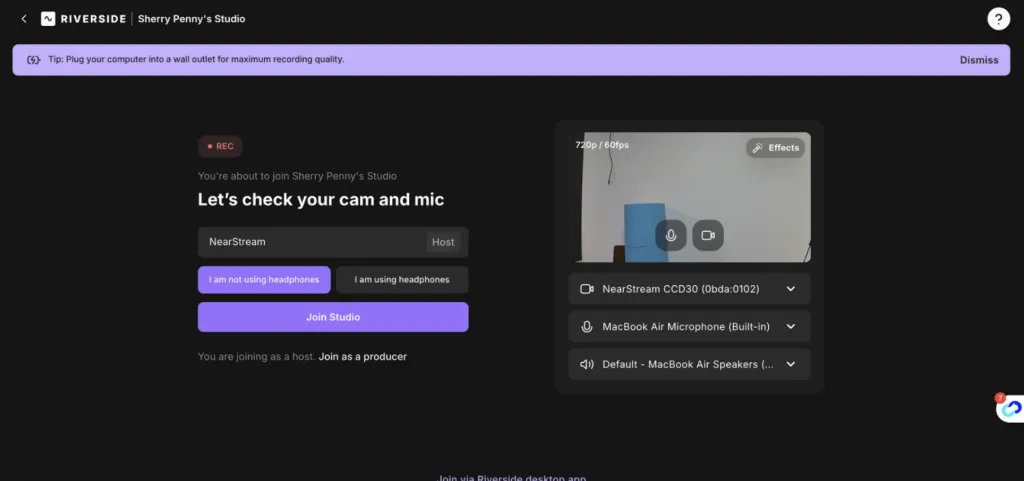Click the Host badge in the name field
Screen dimensions: 1024x481
(443, 242)
